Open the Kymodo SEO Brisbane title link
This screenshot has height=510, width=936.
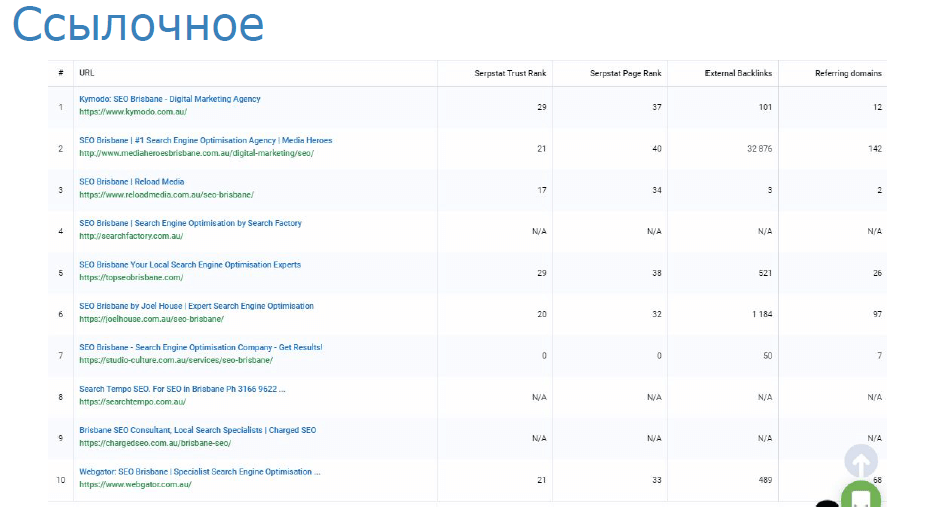click(170, 99)
